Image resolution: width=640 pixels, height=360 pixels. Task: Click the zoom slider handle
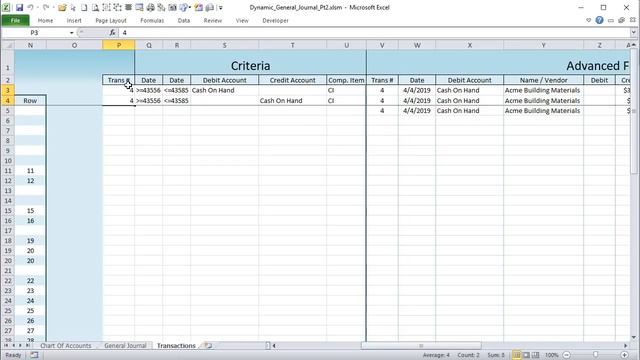pyautogui.click(x=596, y=355)
